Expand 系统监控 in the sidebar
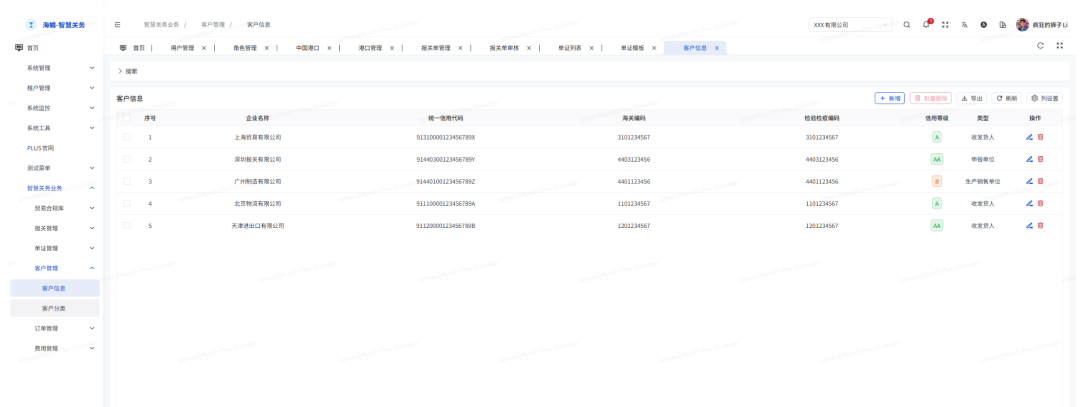Viewport: 1080px width, 407px height. (x=56, y=107)
